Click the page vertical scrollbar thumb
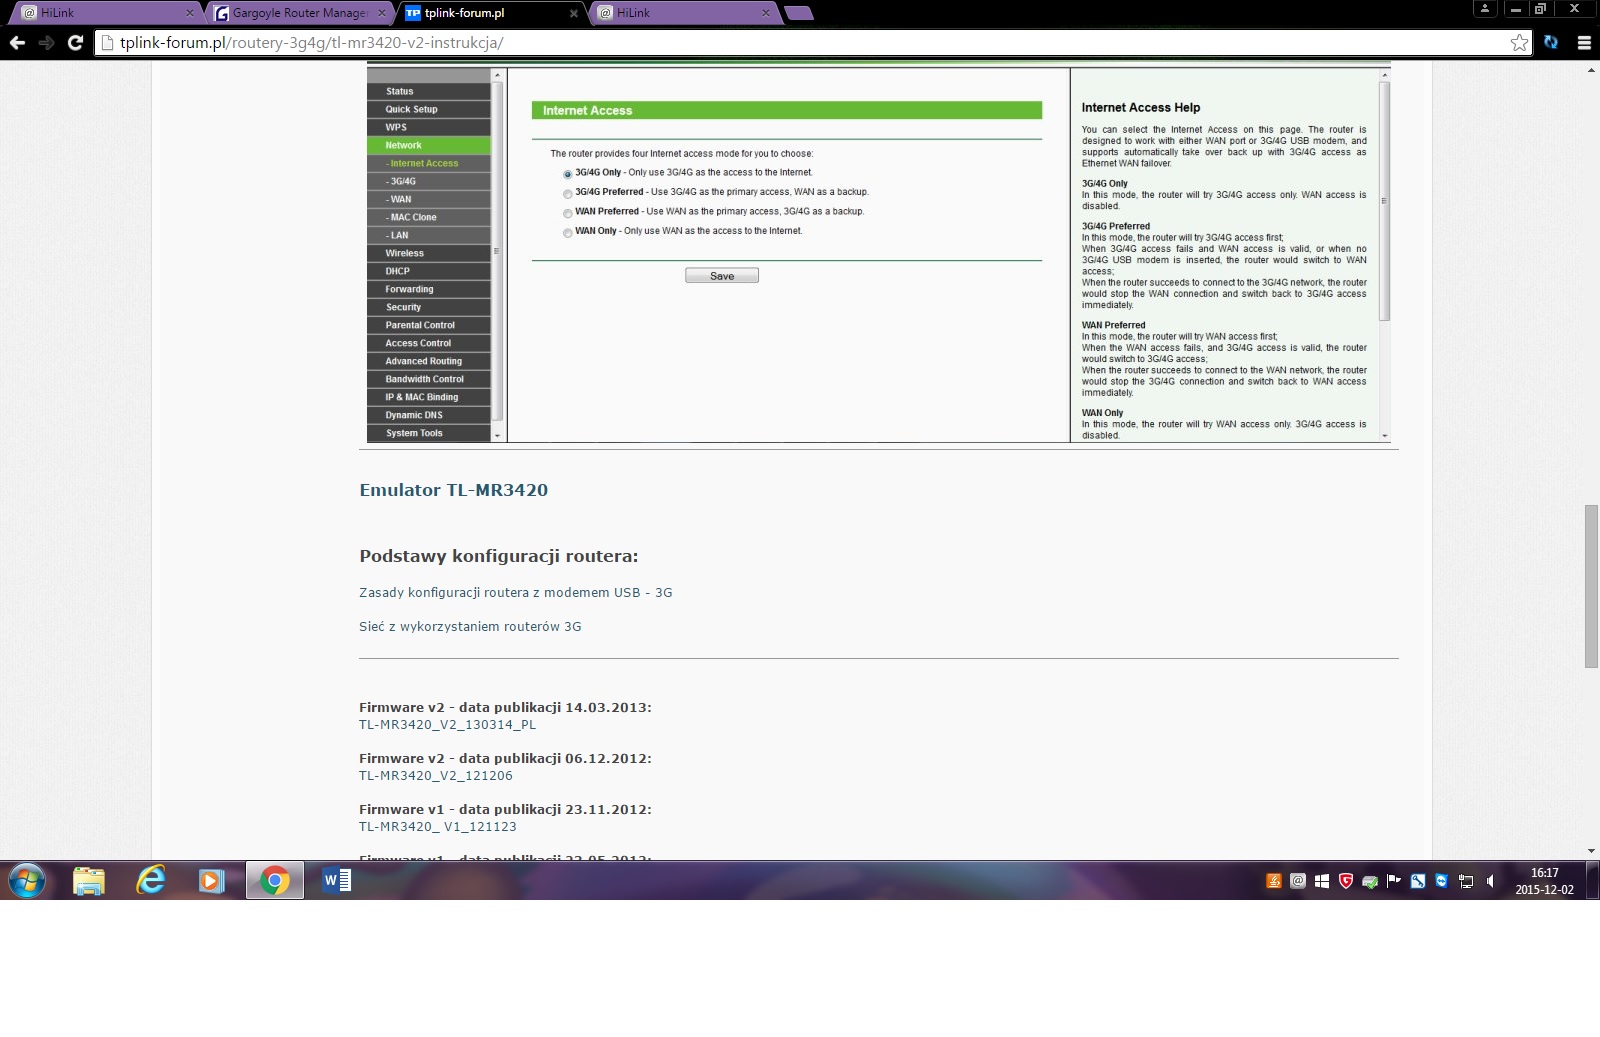 [1591, 586]
